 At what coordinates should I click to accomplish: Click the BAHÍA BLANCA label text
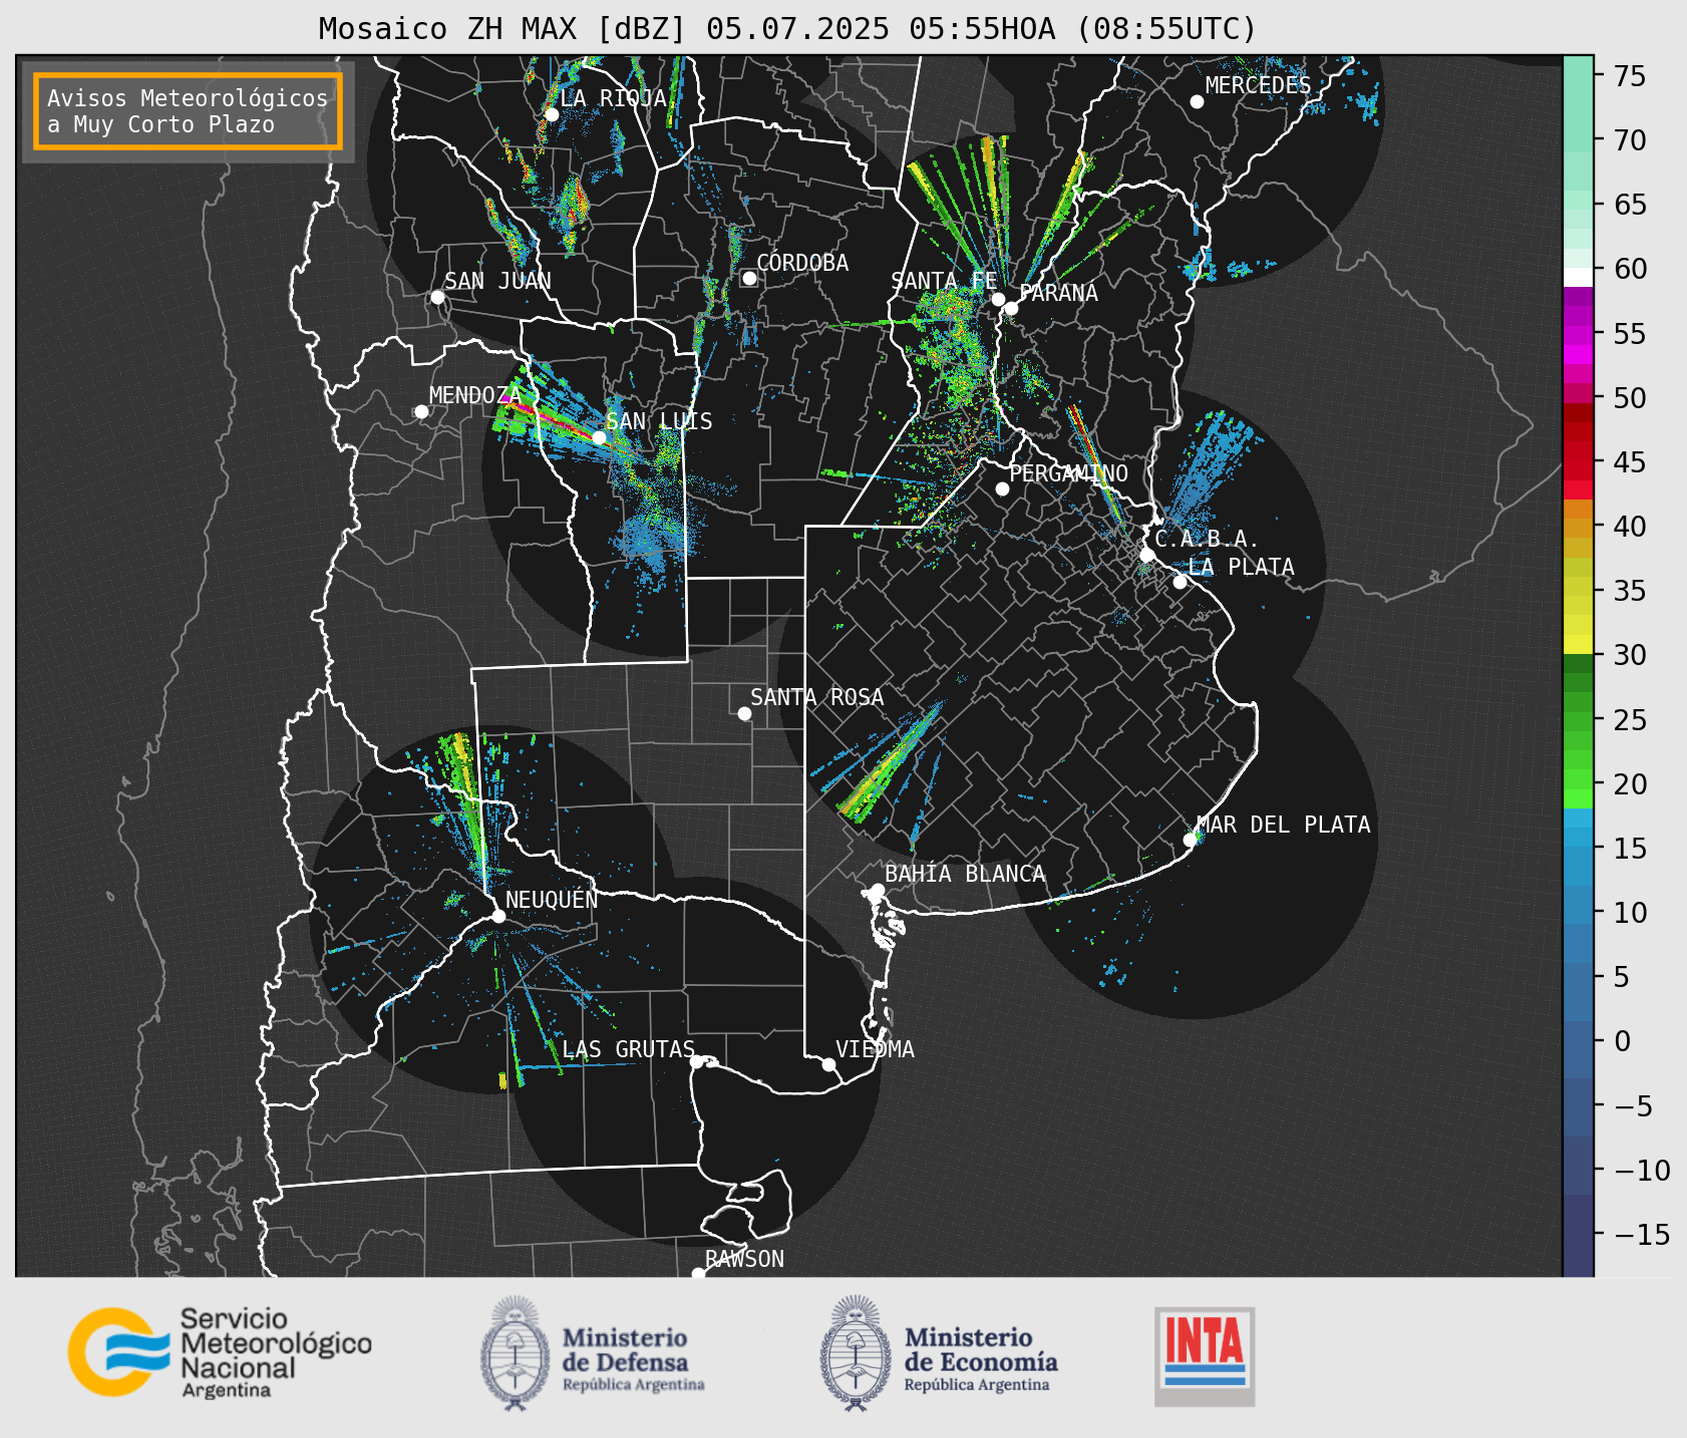click(x=965, y=874)
